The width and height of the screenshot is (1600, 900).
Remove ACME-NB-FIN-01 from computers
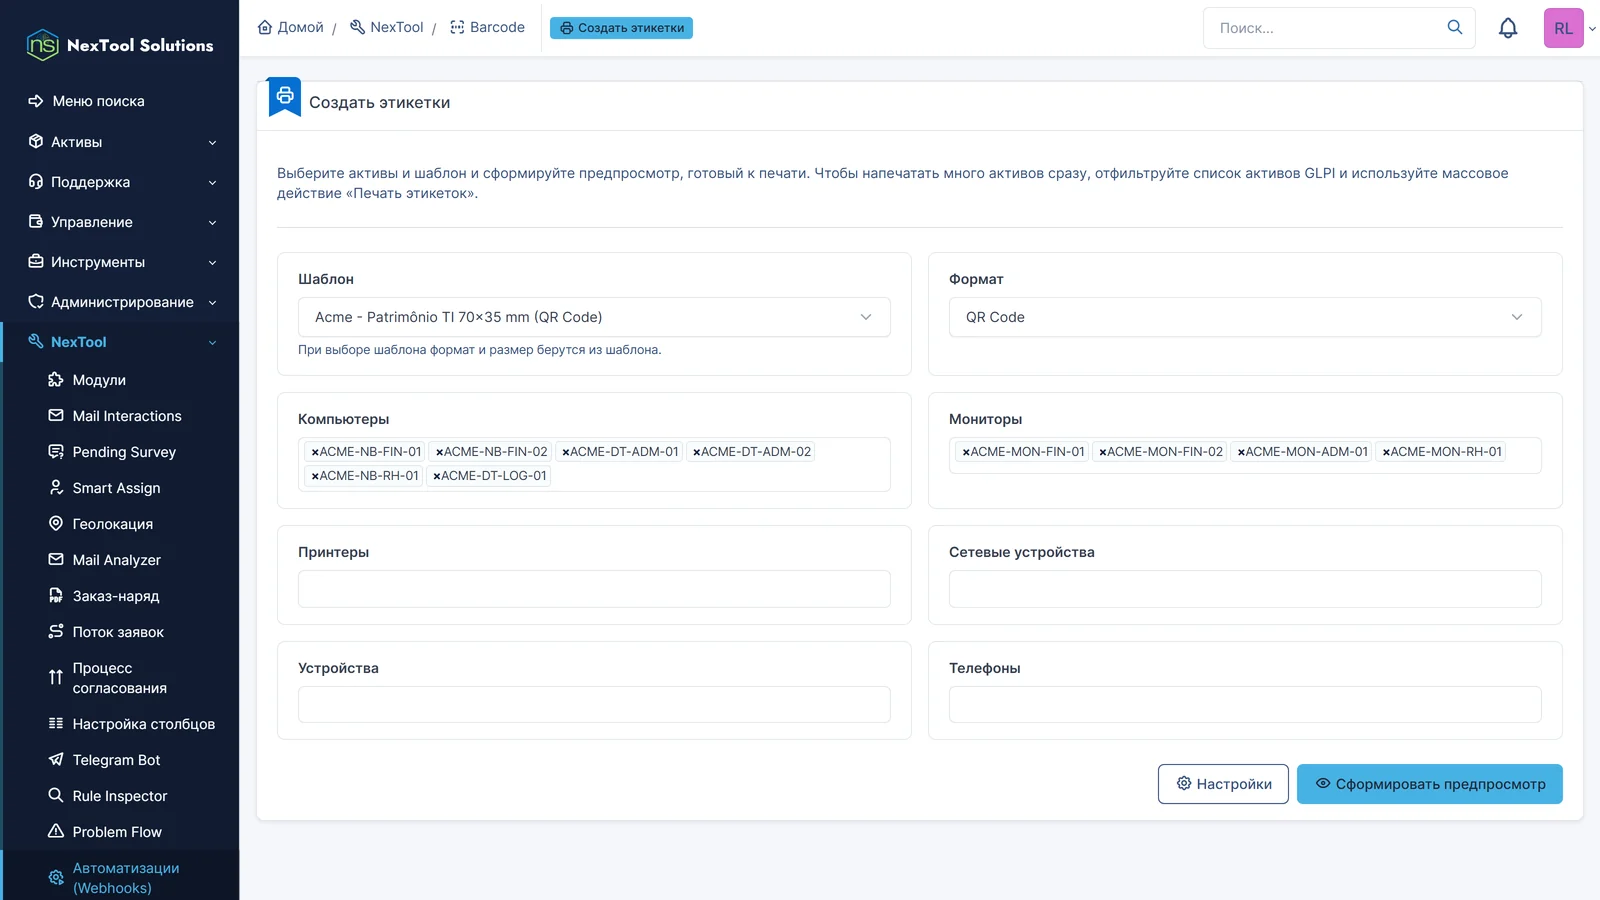click(315, 452)
